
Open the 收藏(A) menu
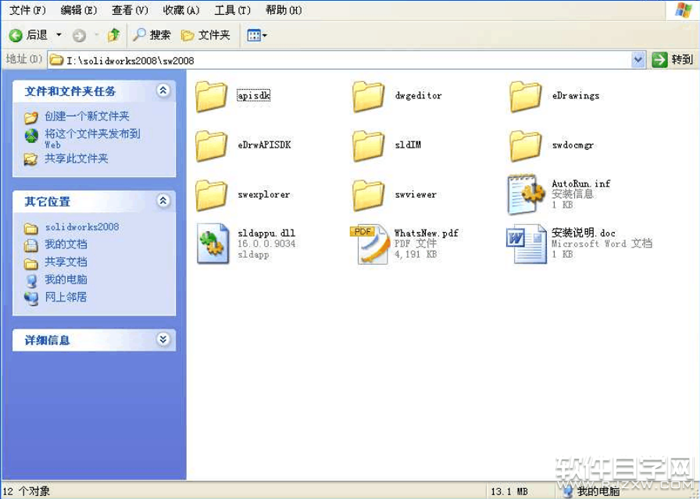(181, 10)
